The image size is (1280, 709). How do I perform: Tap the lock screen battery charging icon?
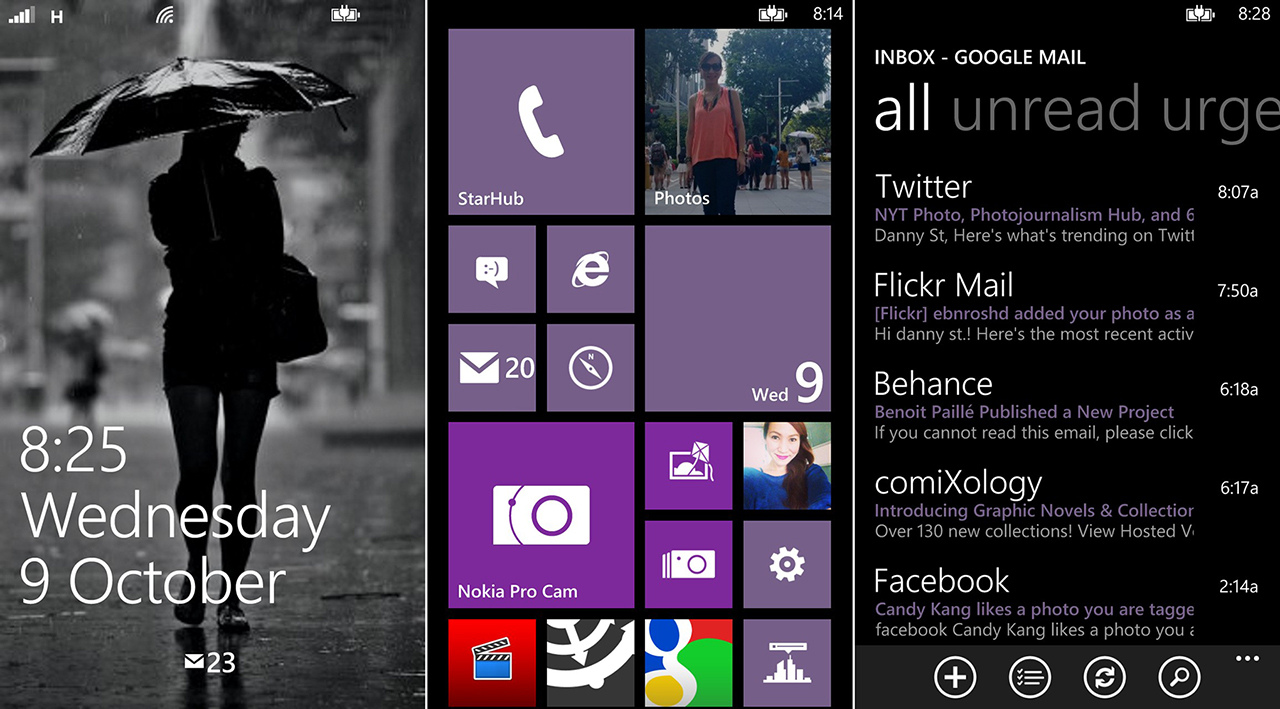(x=345, y=15)
